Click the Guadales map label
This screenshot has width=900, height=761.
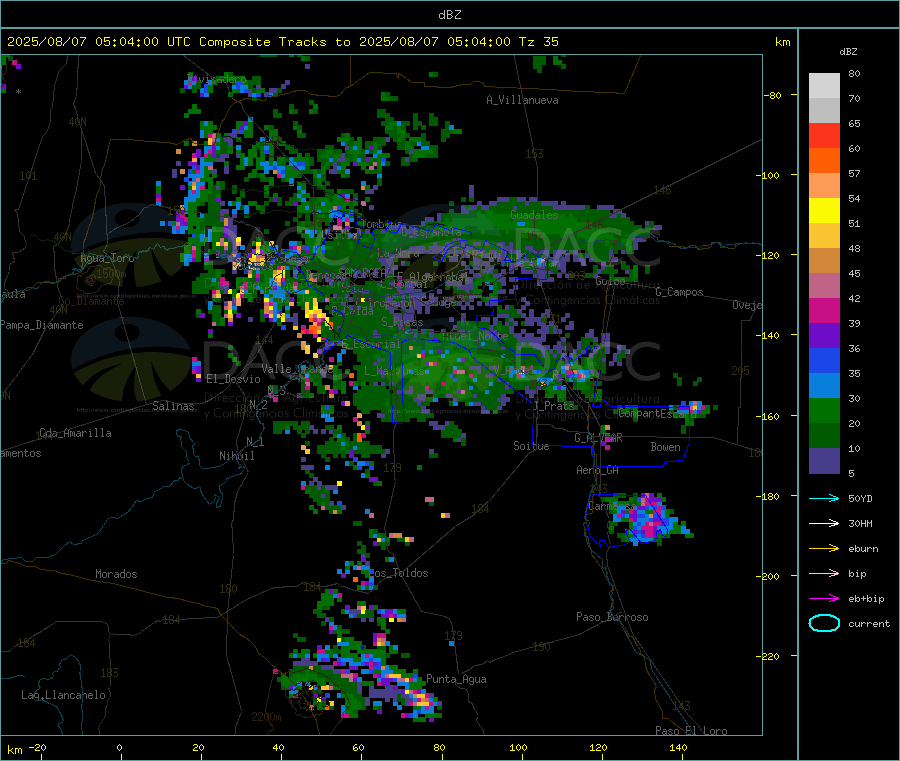coord(534,215)
